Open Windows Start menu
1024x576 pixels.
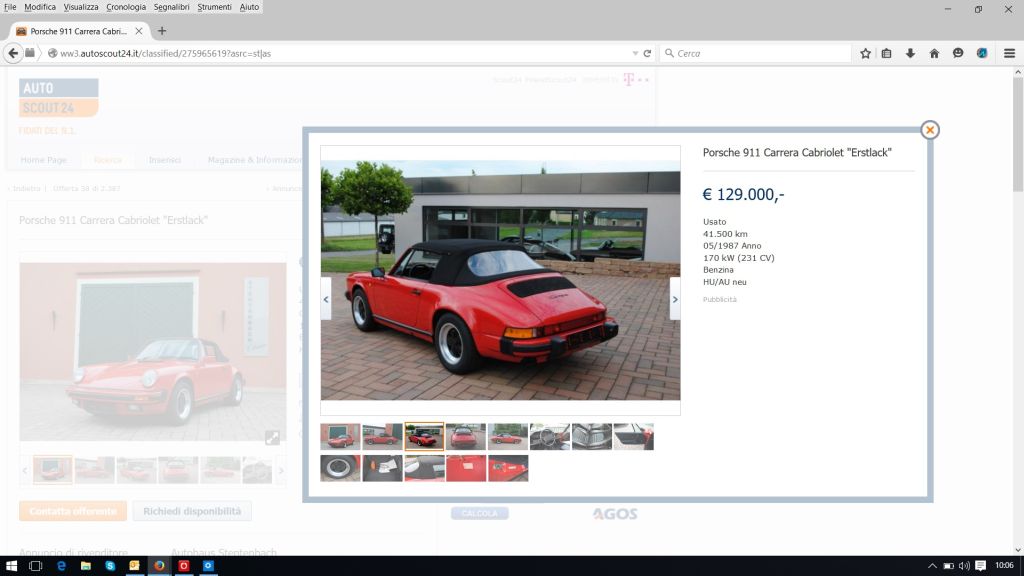(x=11, y=566)
